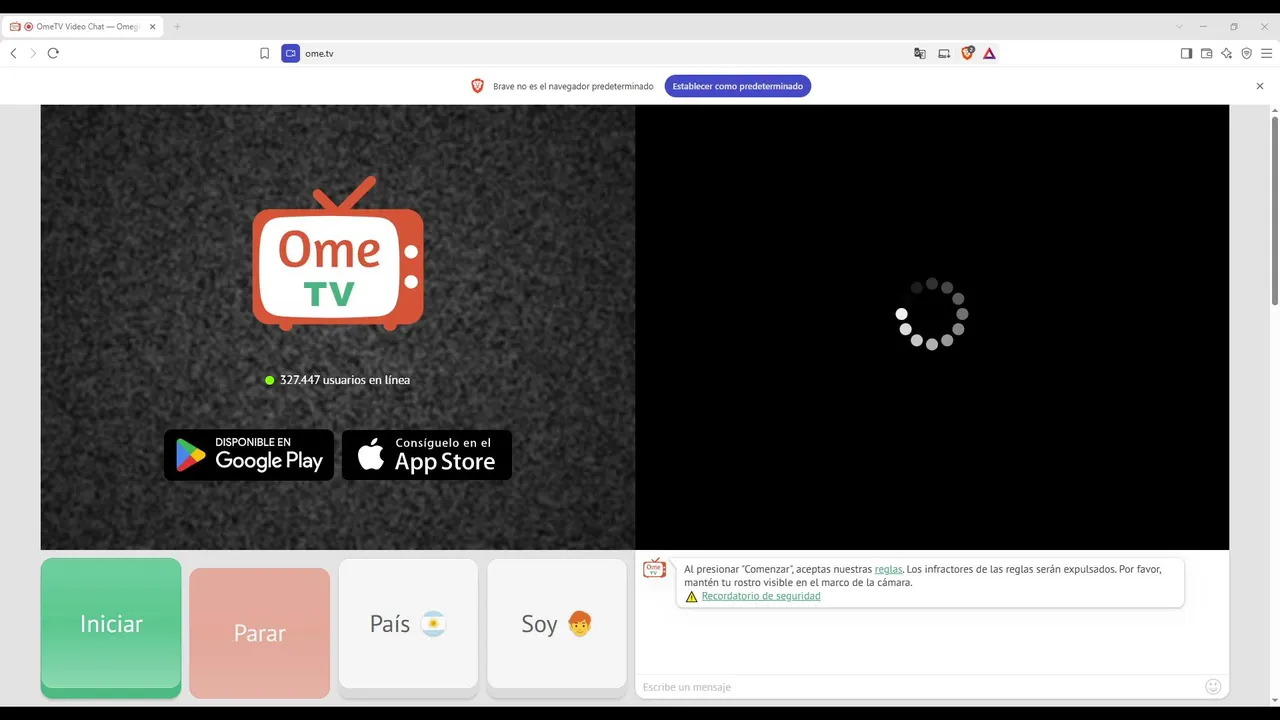
Task: Go forward with the browser forward arrow
Action: point(33,53)
